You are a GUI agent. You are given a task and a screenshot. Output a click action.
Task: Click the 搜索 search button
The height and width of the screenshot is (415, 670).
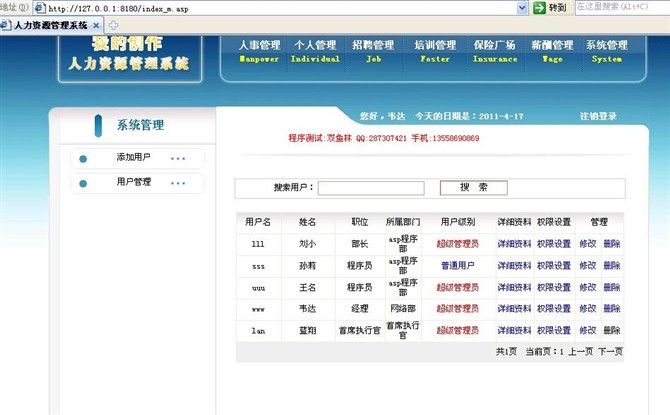point(474,187)
